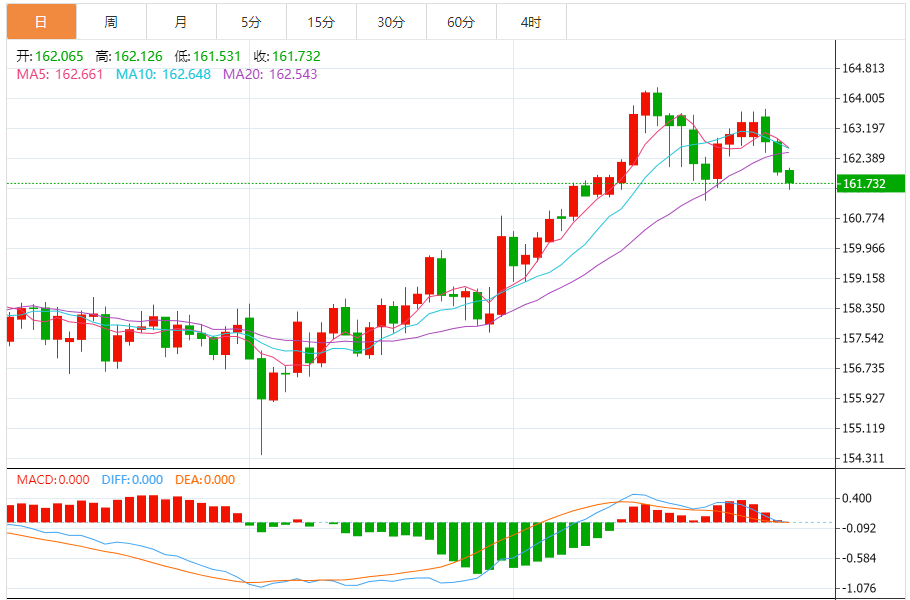
Task: Click the 156.735 price axis label
Action: pos(864,368)
